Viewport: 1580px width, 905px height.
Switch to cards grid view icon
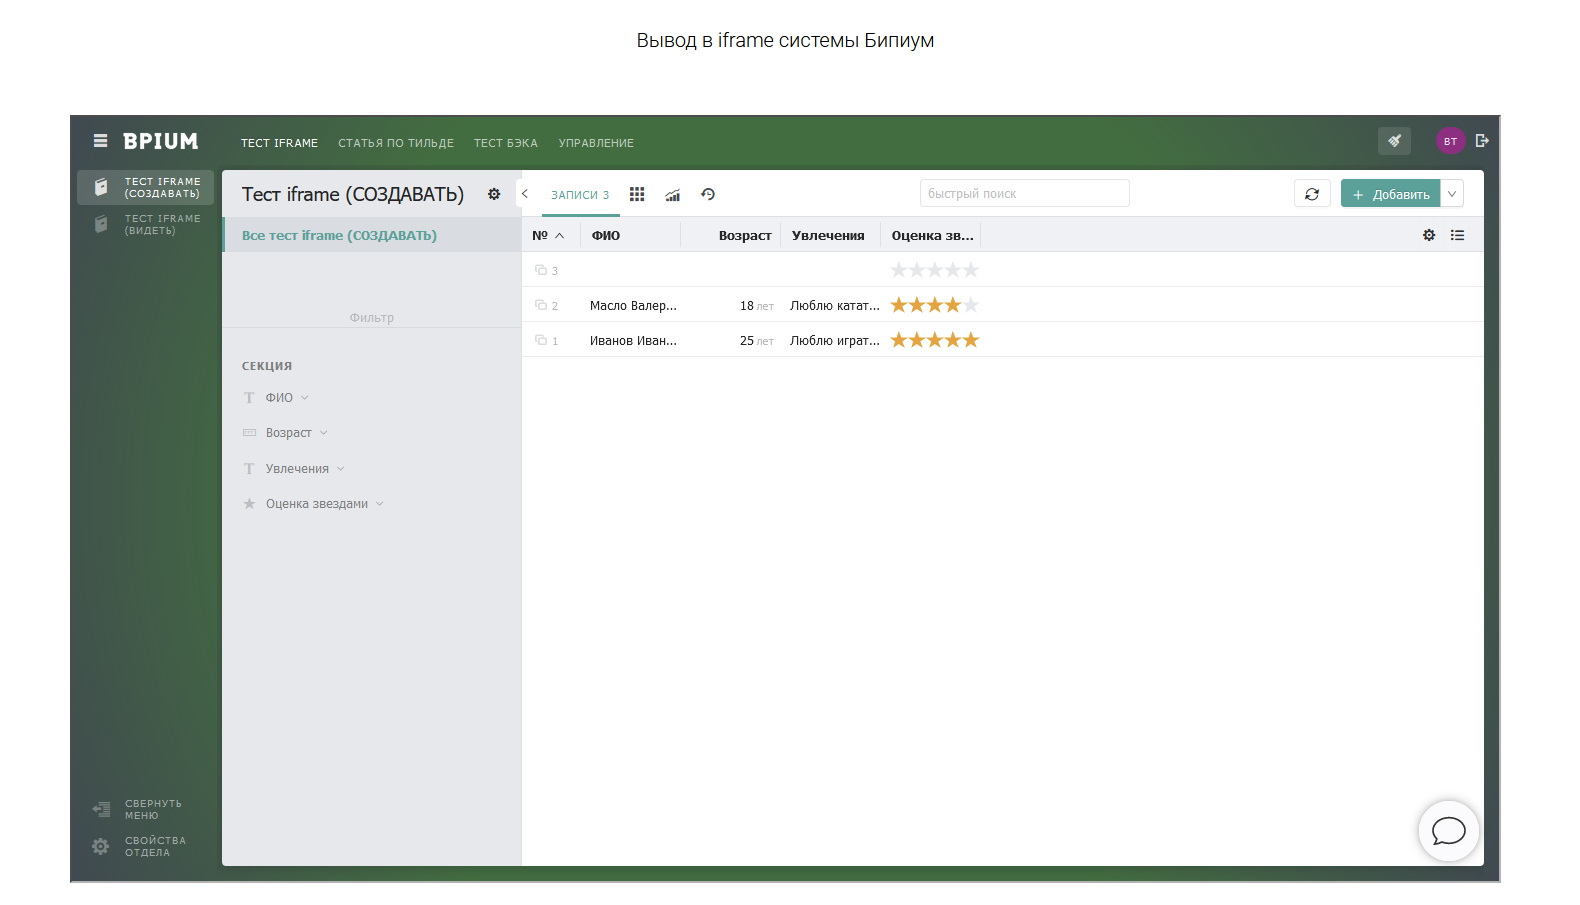(x=637, y=194)
